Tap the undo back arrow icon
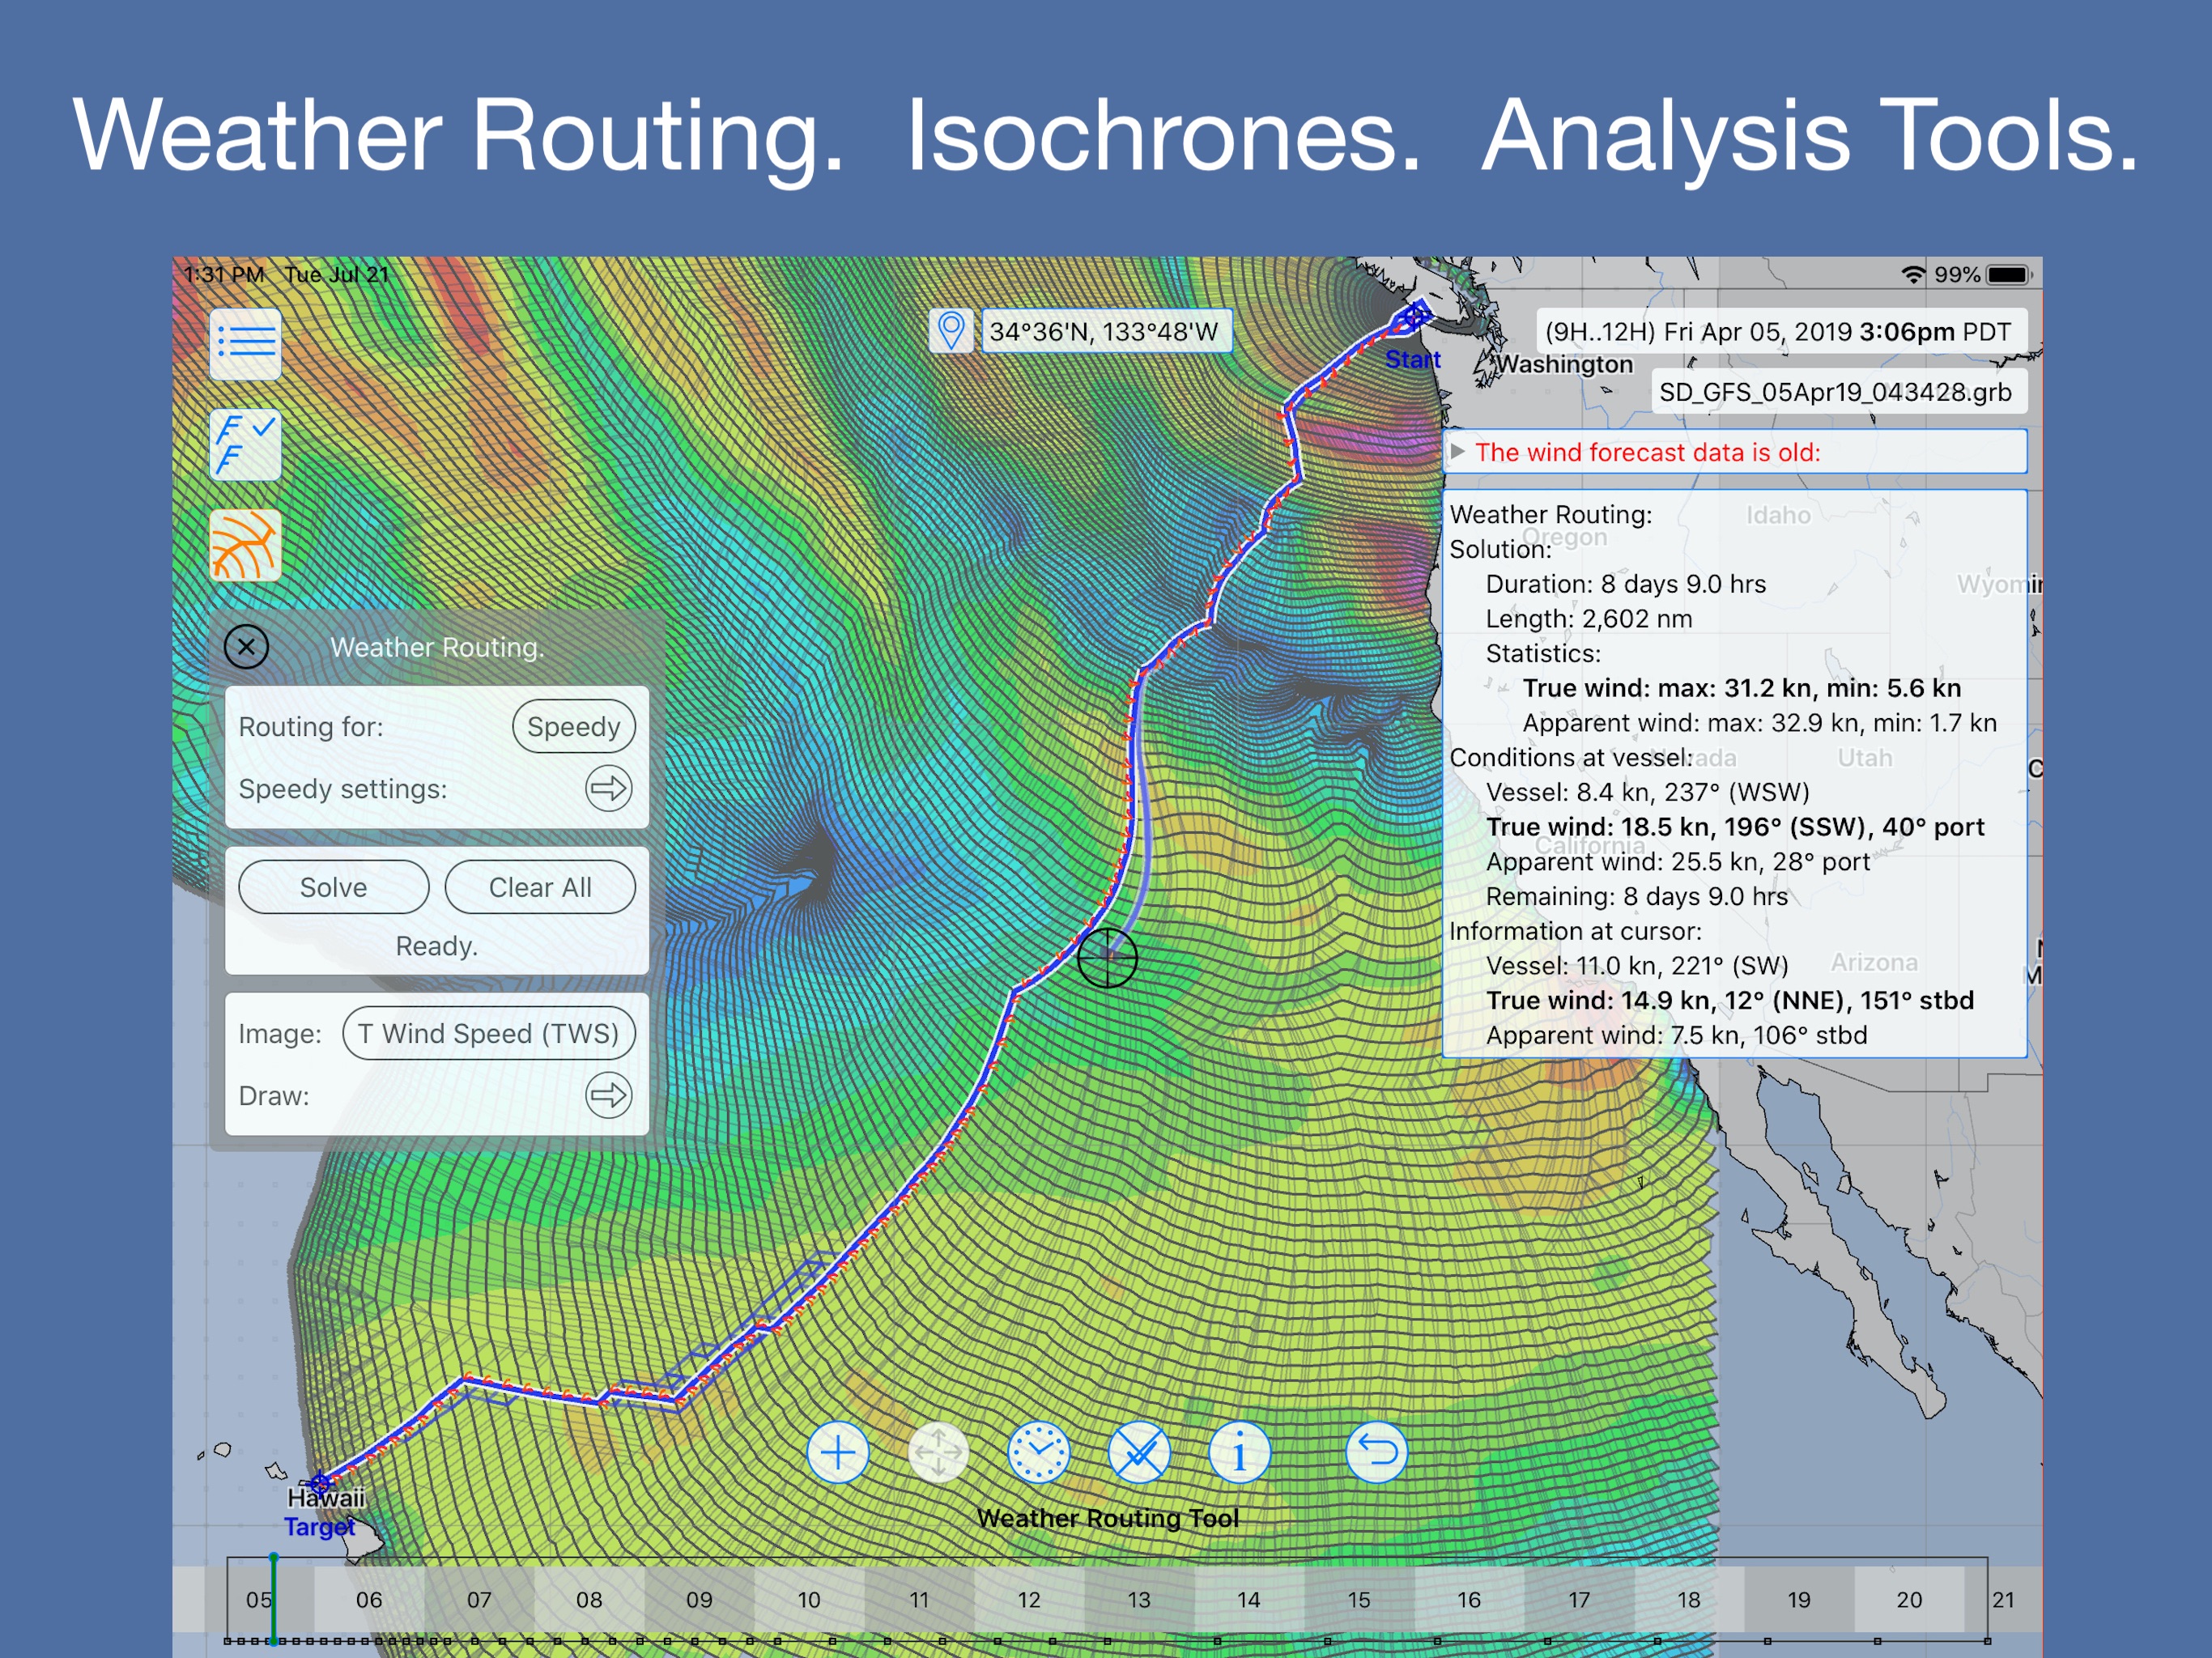 [1377, 1452]
